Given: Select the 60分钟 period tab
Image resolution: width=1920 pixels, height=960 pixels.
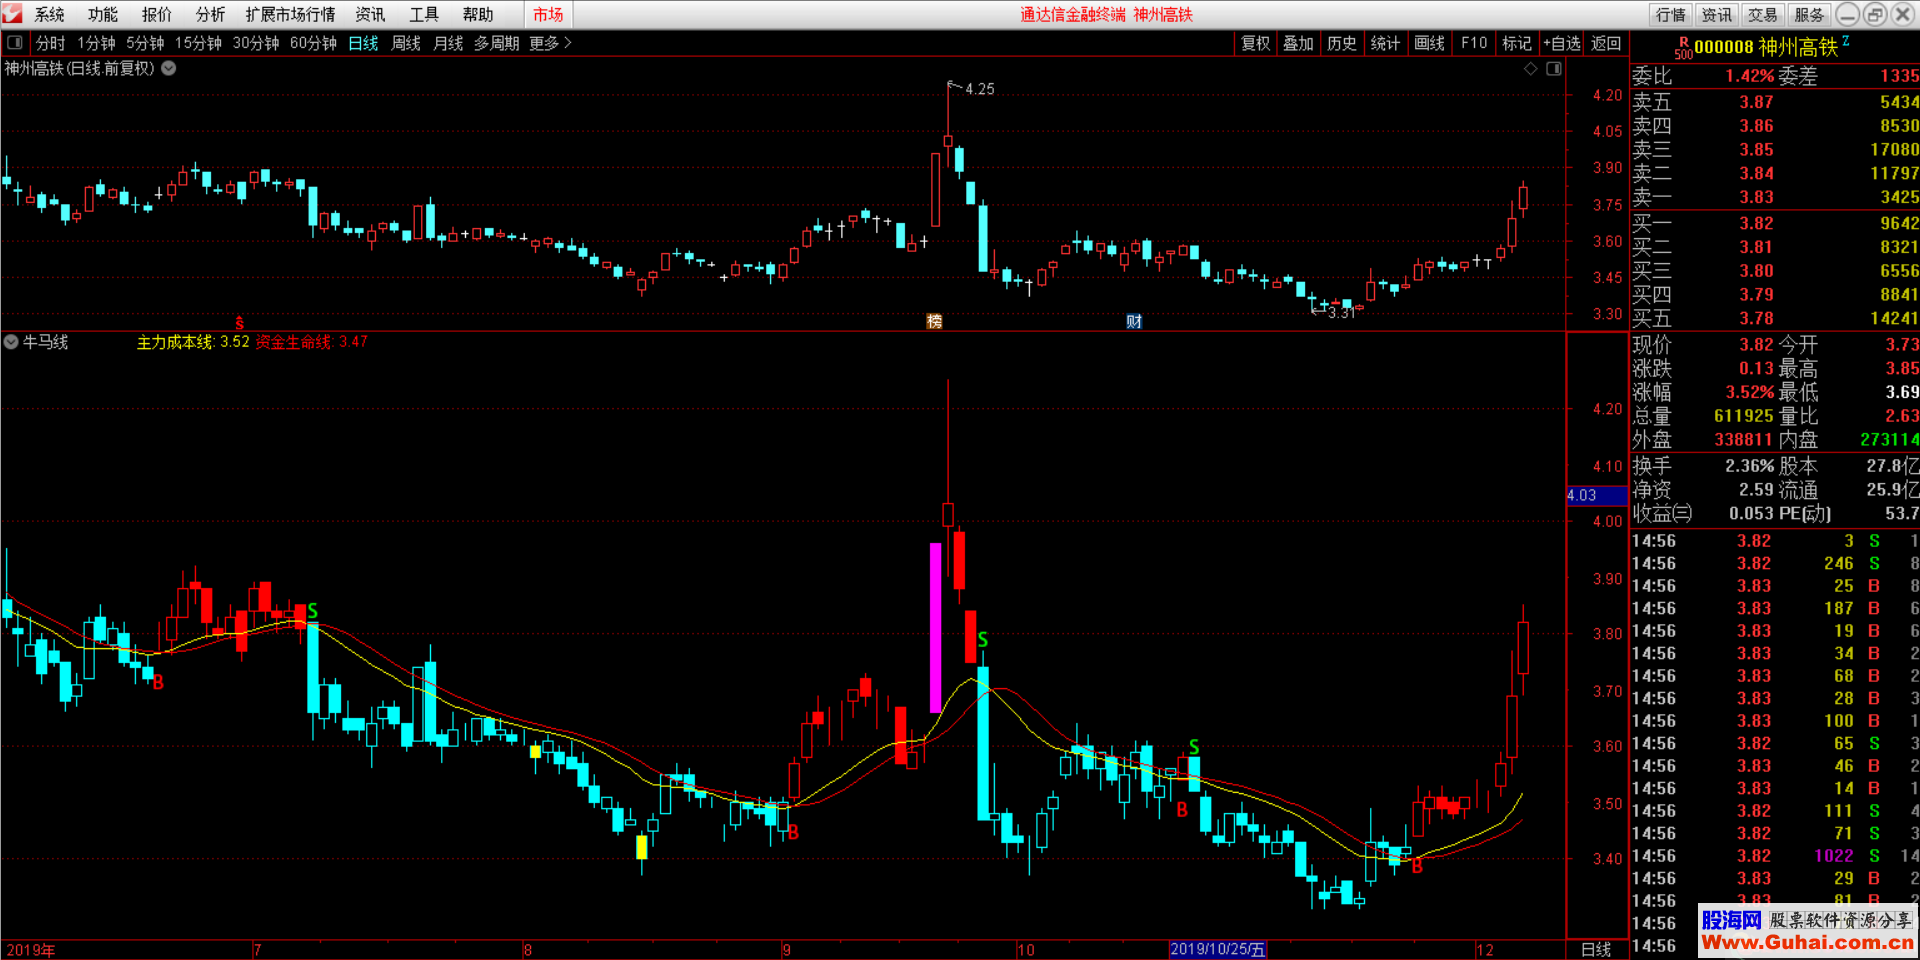Looking at the screenshot, I should [313, 43].
